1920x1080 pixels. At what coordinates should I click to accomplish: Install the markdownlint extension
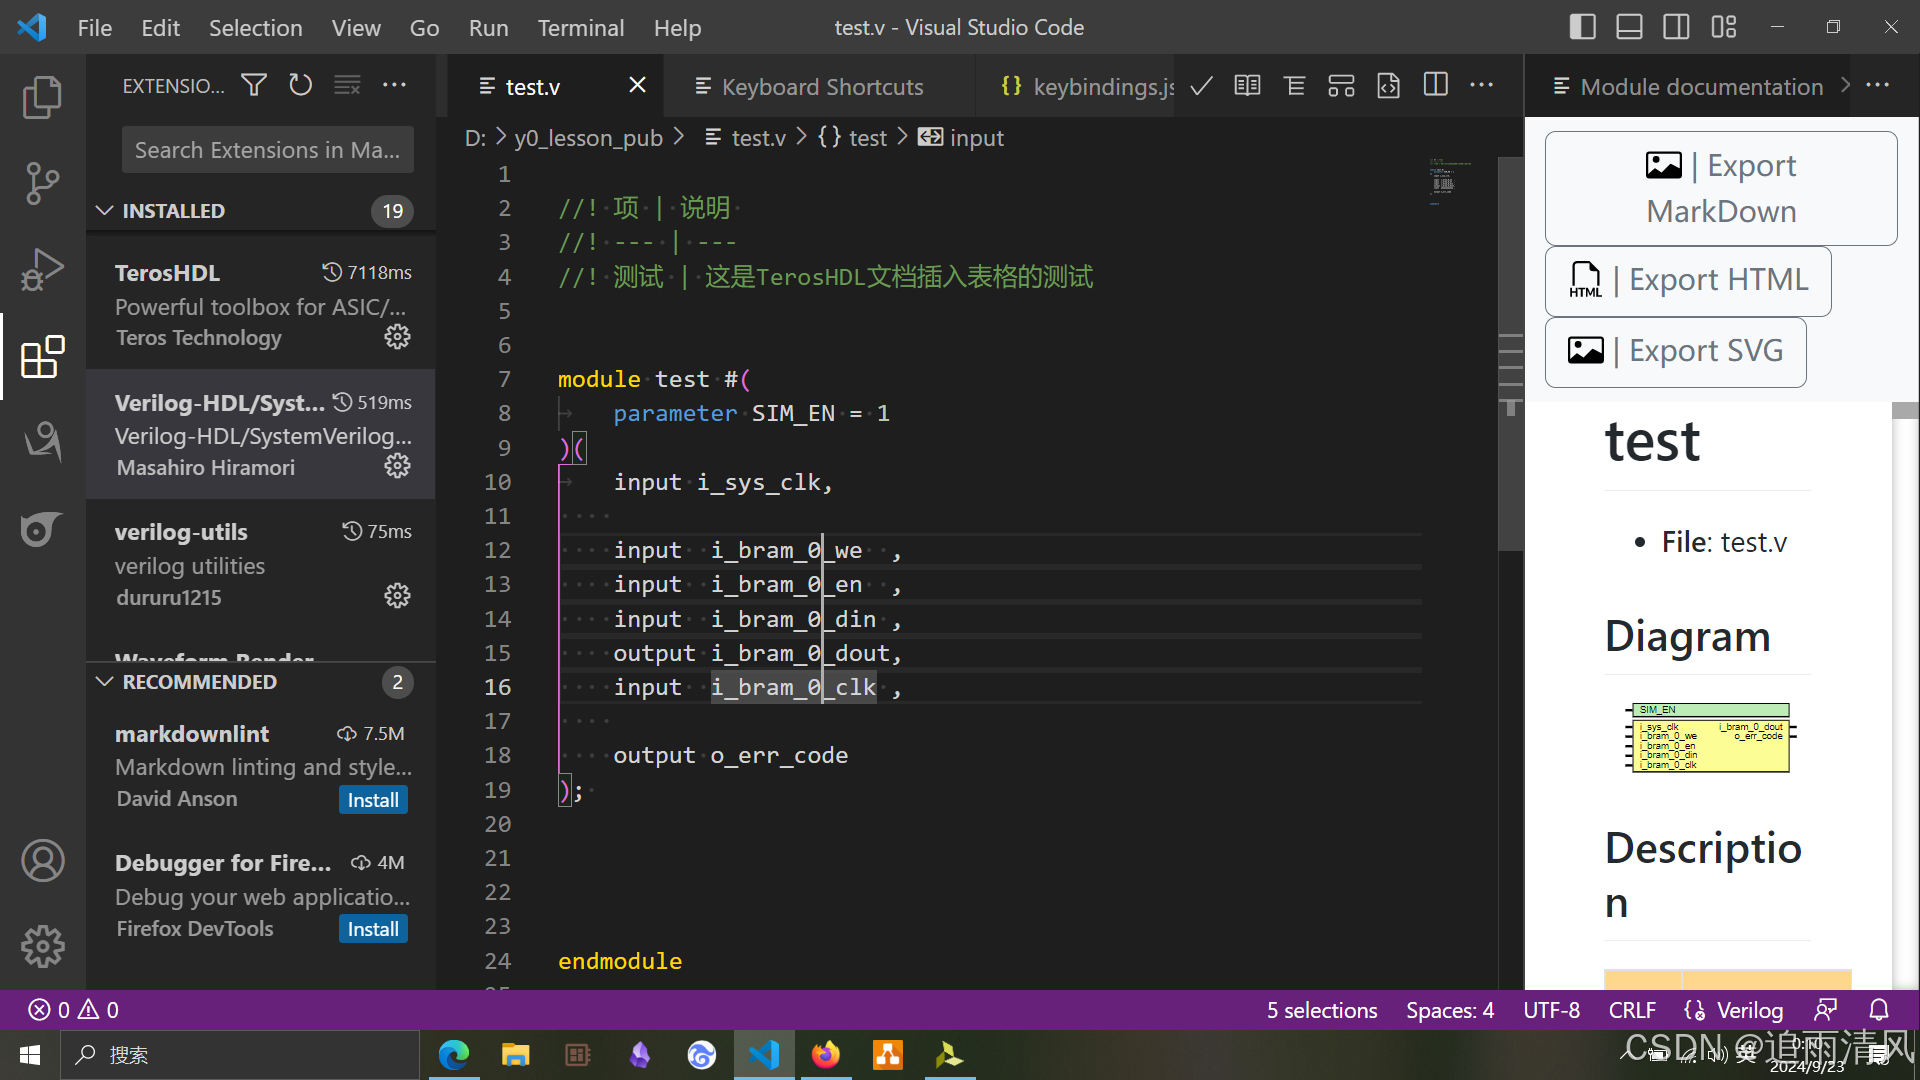click(x=372, y=799)
